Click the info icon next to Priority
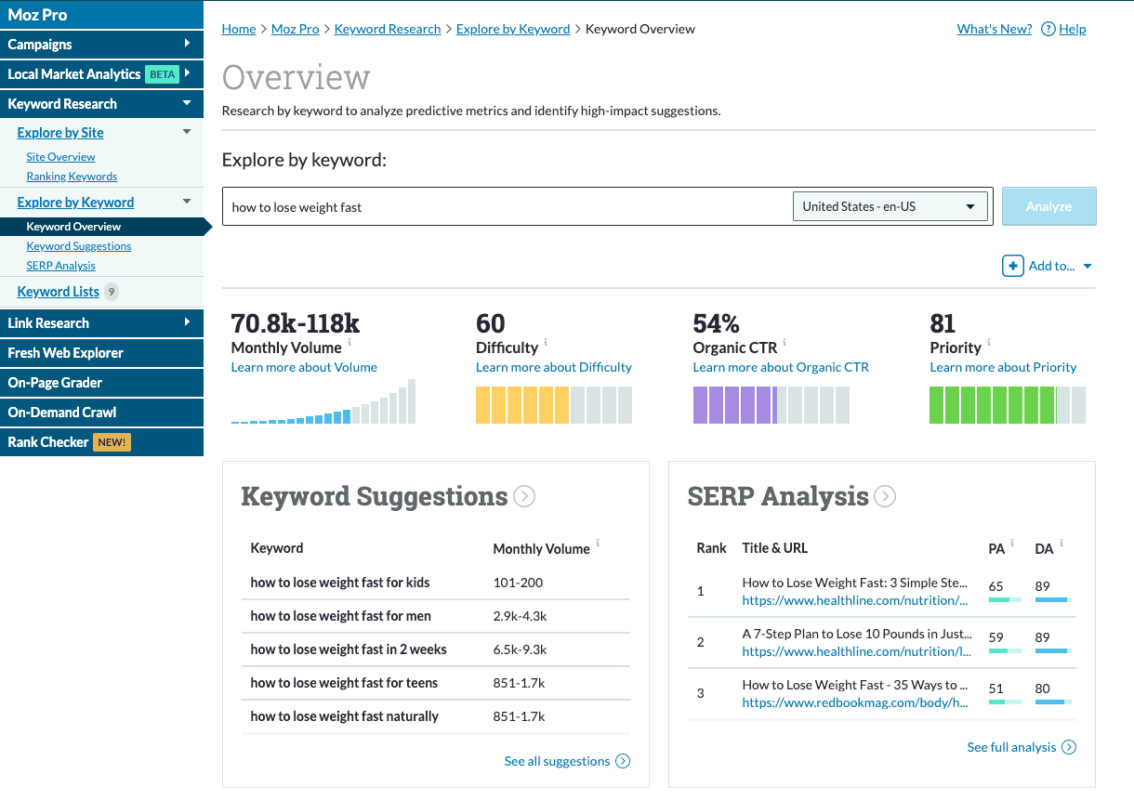This screenshot has height=800, width=1134. click(989, 343)
